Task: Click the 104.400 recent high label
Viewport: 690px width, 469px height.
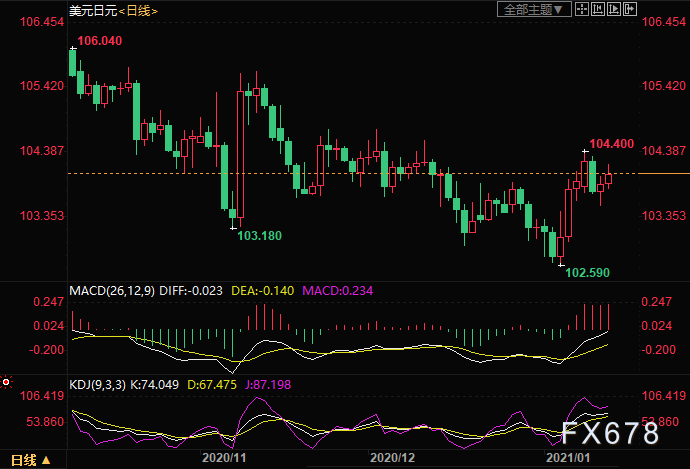Action: point(612,144)
